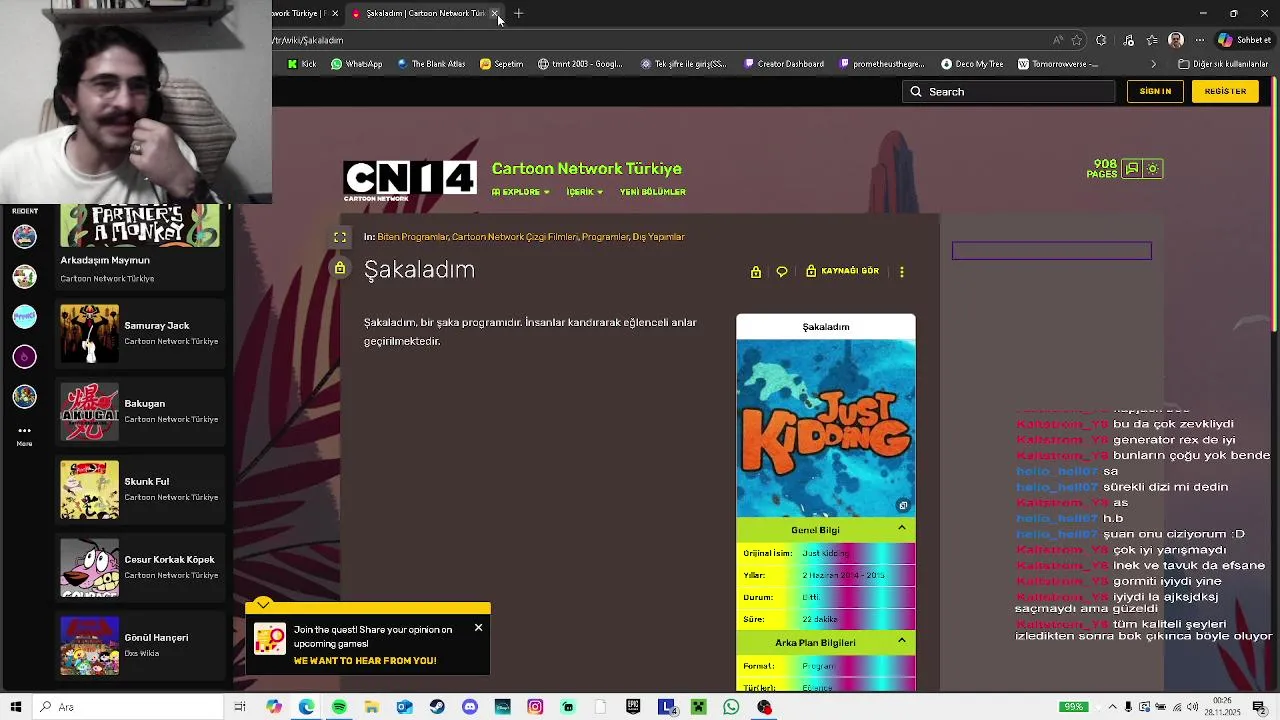This screenshot has width=1280, height=720.
Task: Open Discord from the taskbar
Action: (470, 707)
